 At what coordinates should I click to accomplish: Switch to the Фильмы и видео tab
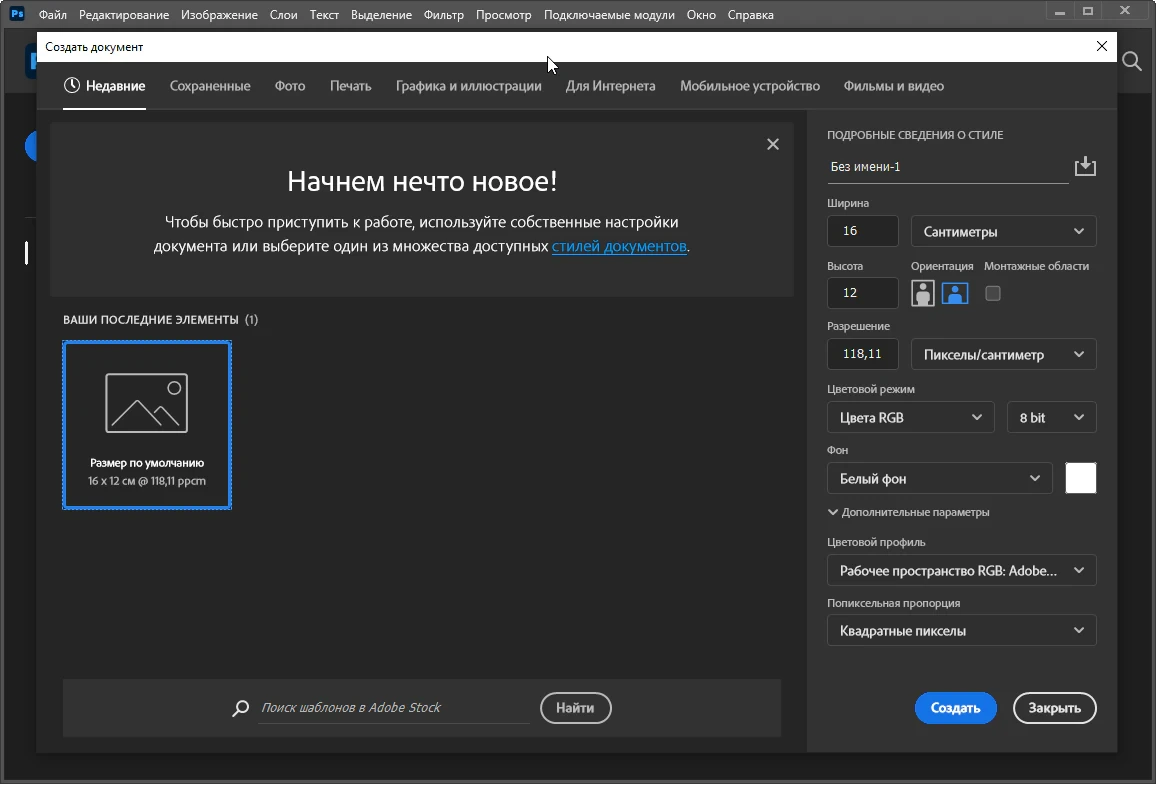coord(894,86)
